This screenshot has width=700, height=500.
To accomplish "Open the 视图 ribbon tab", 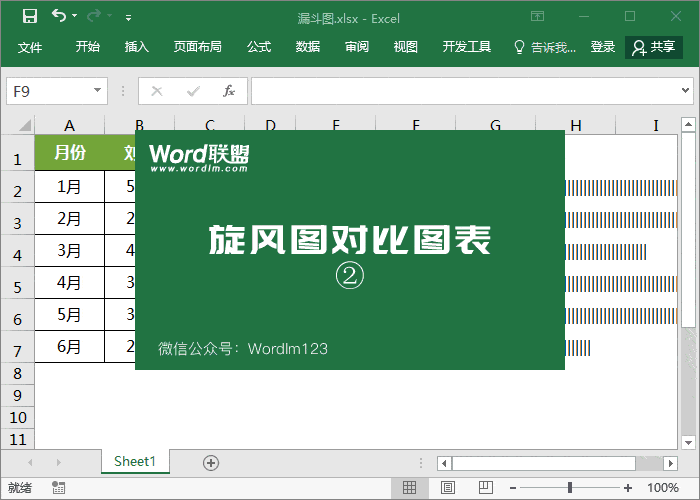I will (x=405, y=47).
